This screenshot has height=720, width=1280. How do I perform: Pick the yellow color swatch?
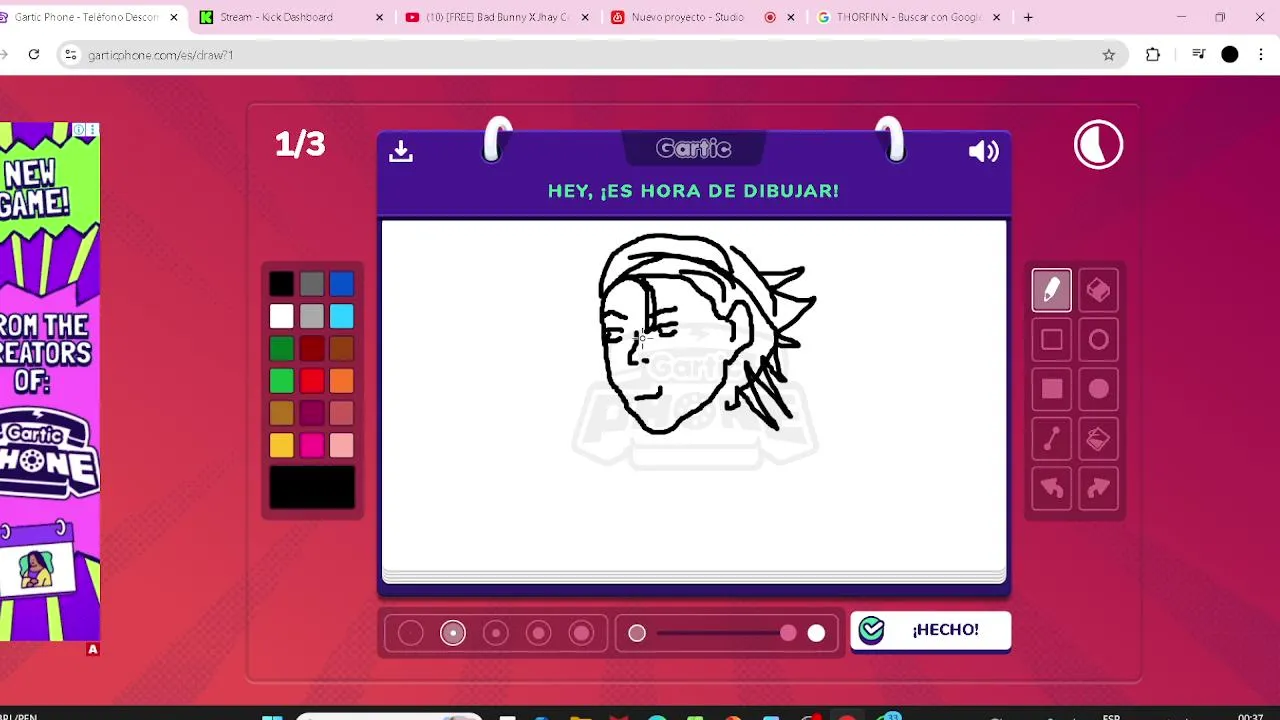coord(281,445)
